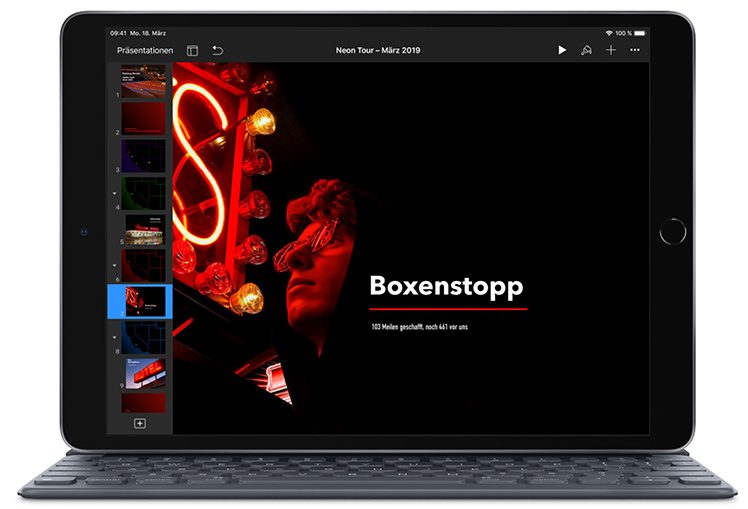Toggle the slide navigator view icon

(x=193, y=50)
